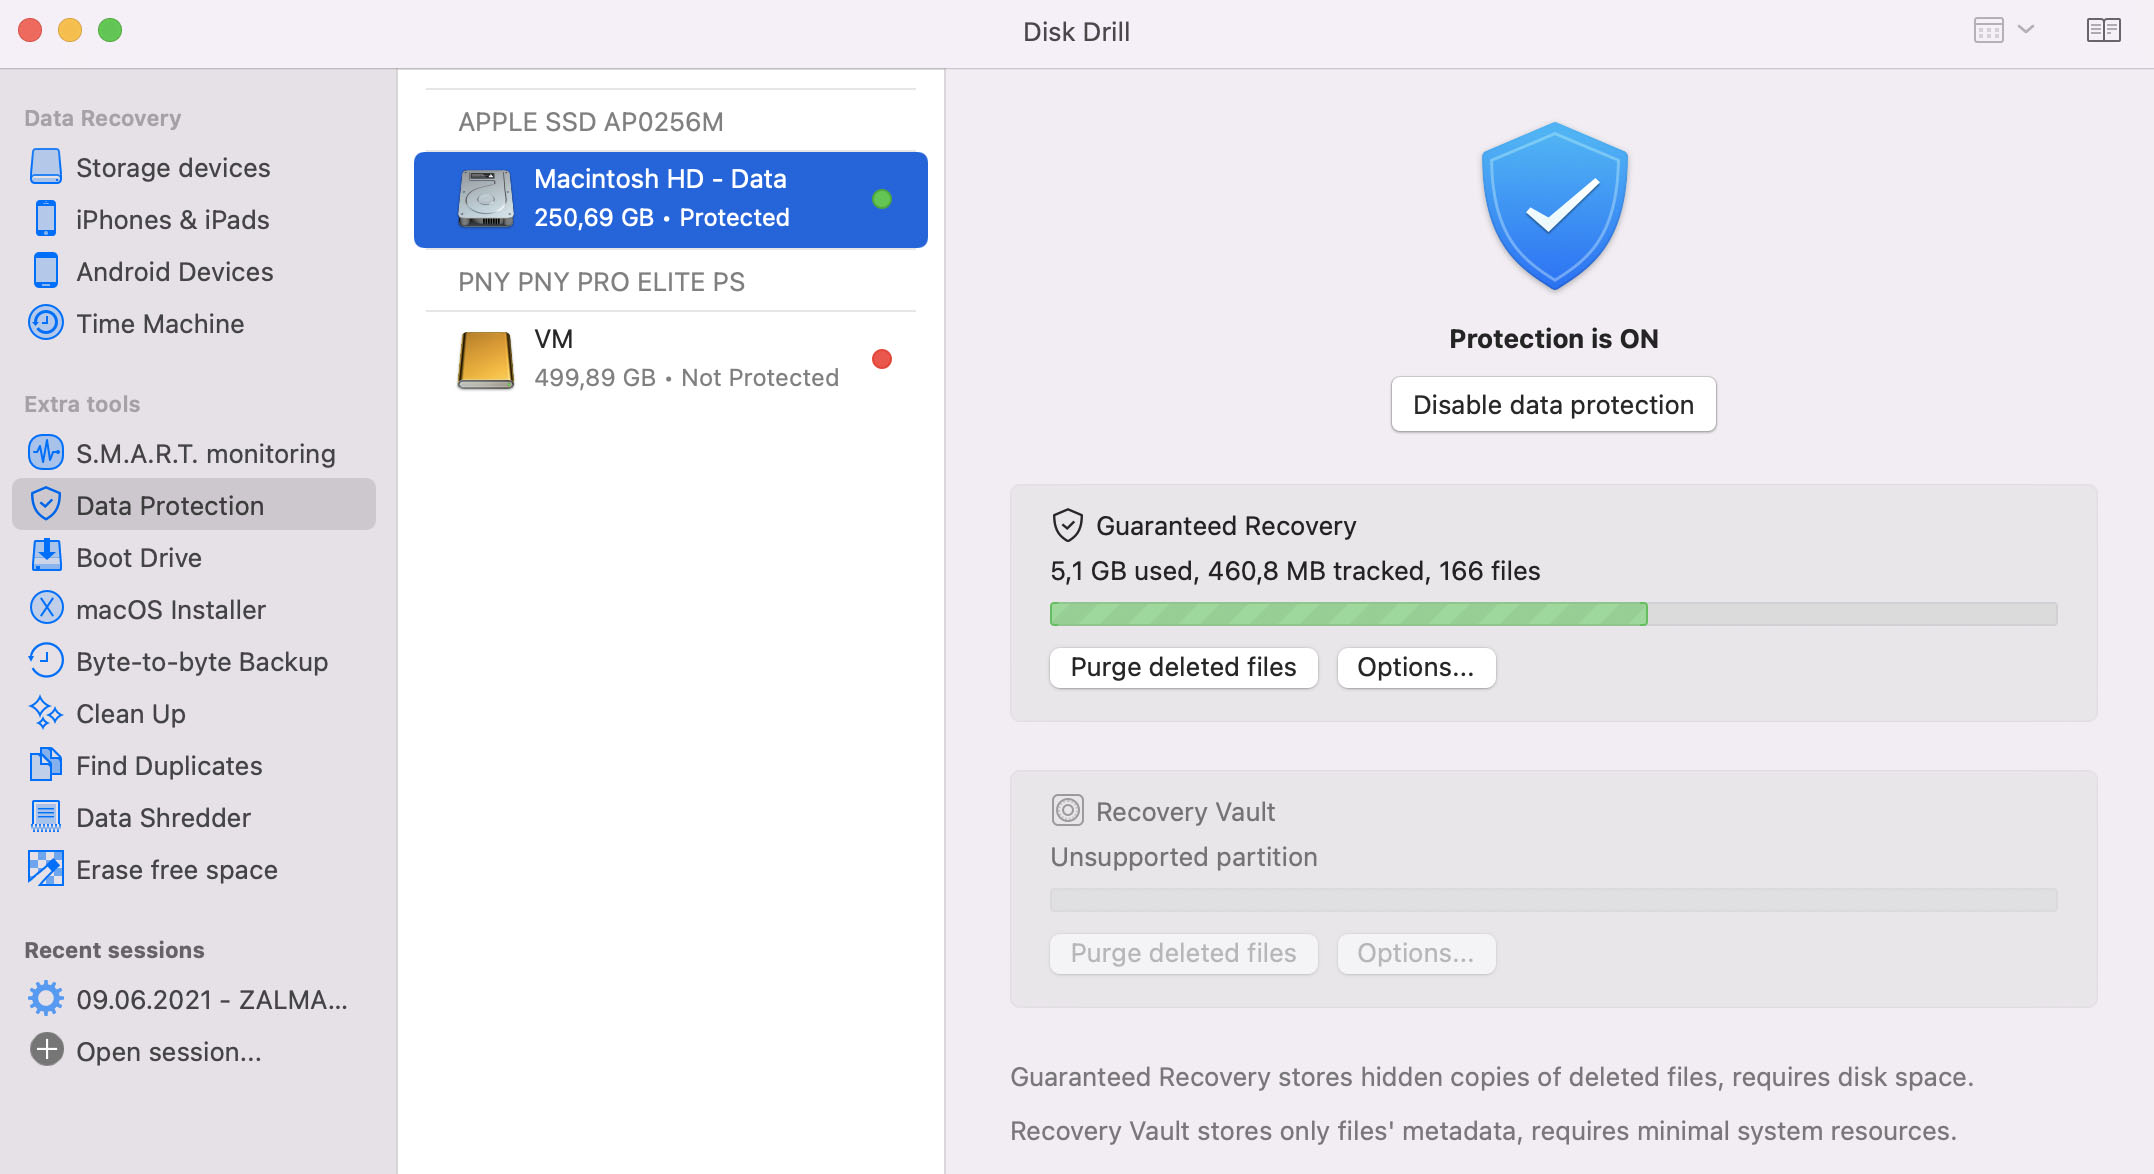
Task: Click the 'Guaranteed Recovery' title text
Action: [x=1226, y=526]
